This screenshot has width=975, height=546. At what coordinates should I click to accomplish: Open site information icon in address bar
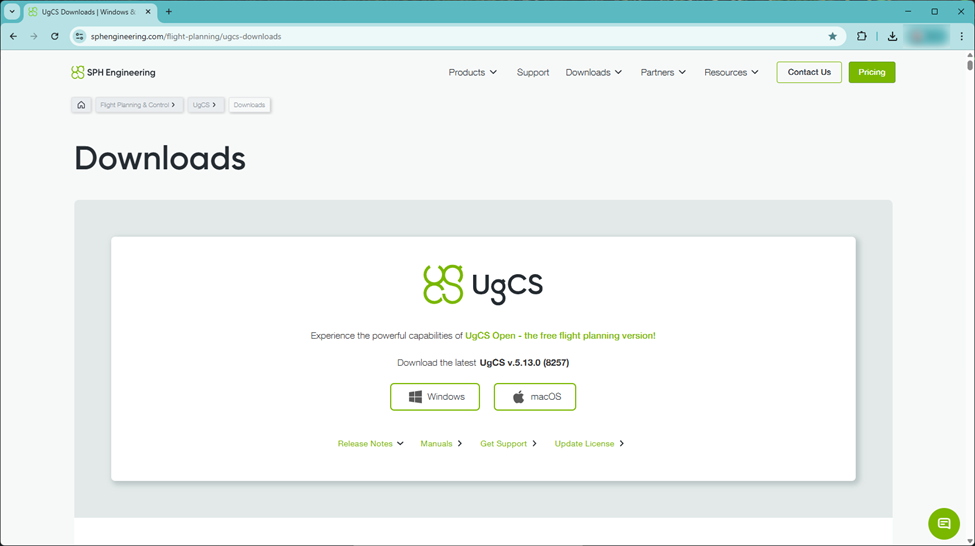(x=79, y=36)
